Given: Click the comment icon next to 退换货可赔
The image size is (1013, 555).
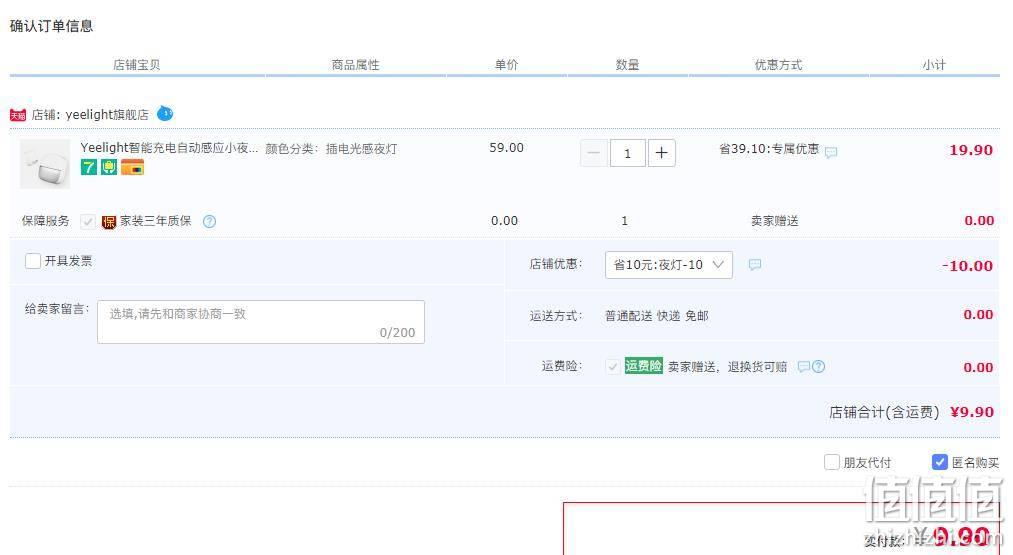Looking at the screenshot, I should click(x=803, y=366).
